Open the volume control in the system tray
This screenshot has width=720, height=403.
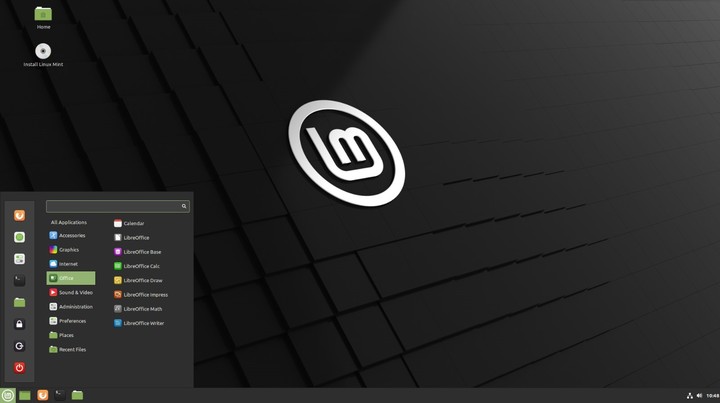point(700,396)
